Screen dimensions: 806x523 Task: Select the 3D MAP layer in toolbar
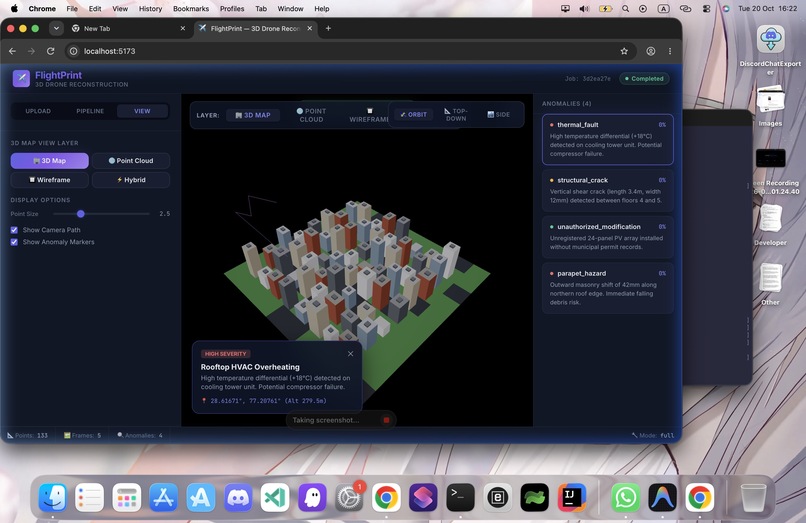point(253,115)
